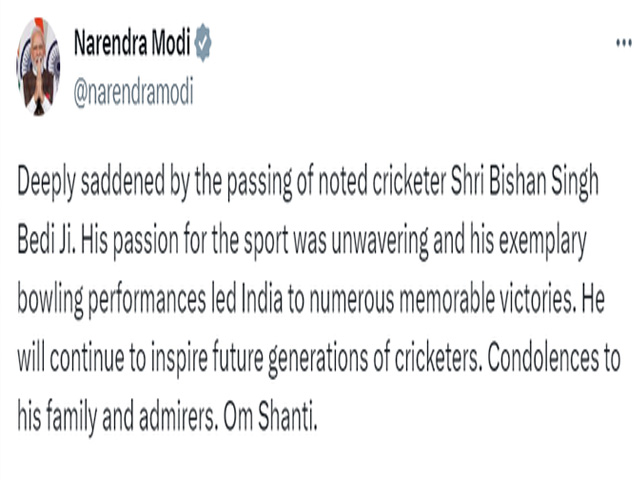
Task: Select the name 'Bishan Singh' in tweet
Action: tap(543, 182)
